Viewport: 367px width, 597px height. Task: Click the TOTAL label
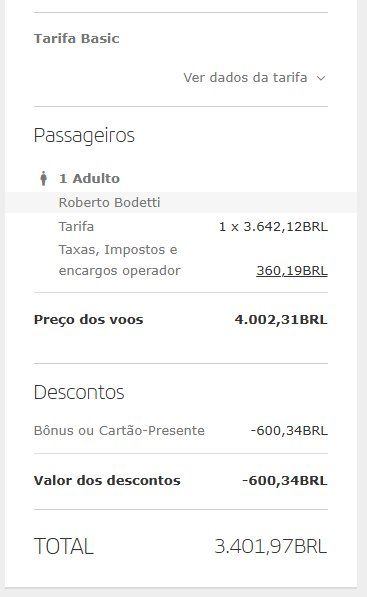coord(64,546)
